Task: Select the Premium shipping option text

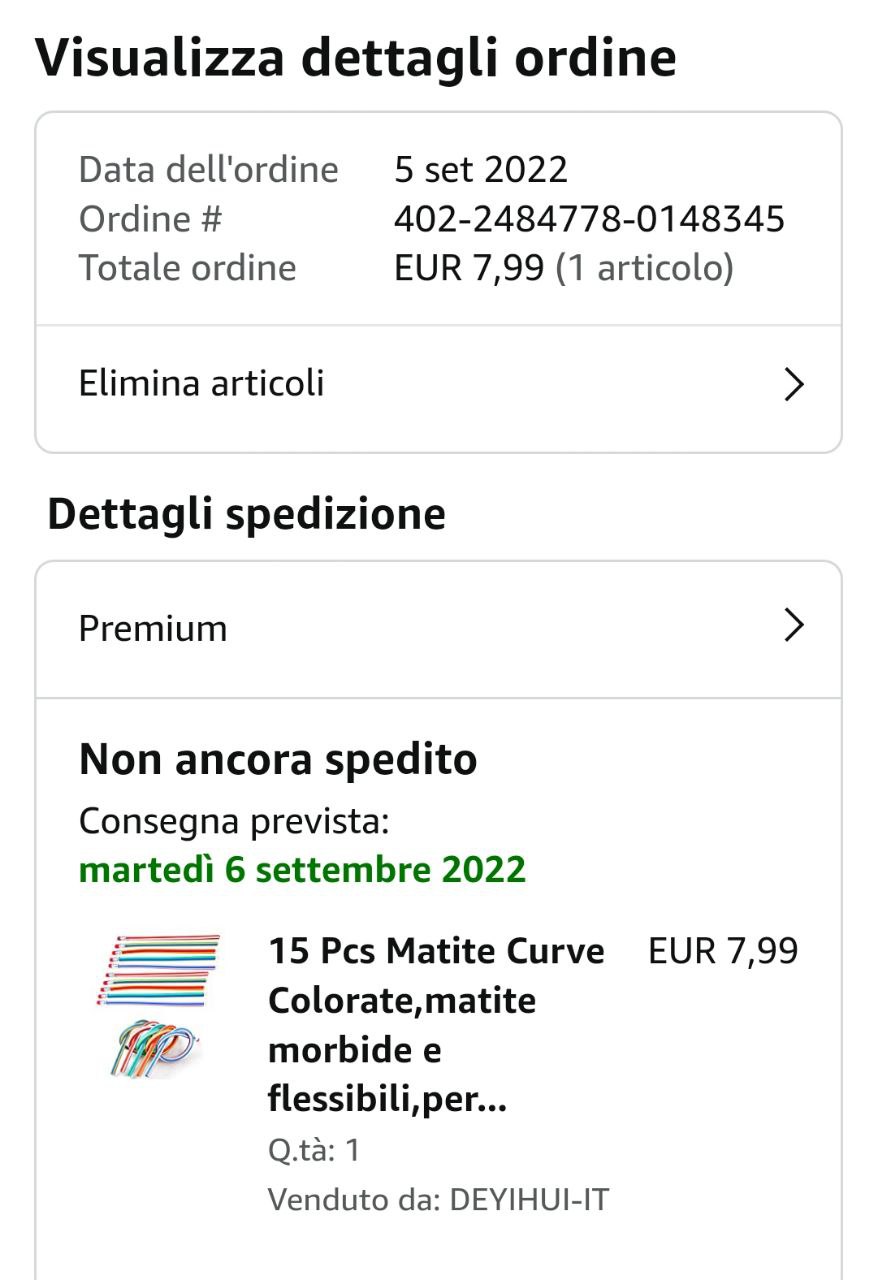Action: click(153, 628)
